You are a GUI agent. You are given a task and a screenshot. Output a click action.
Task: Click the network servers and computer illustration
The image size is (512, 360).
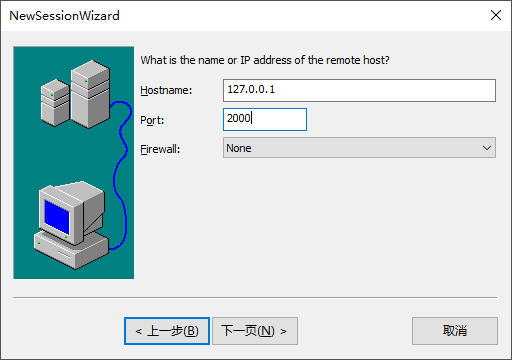74,163
